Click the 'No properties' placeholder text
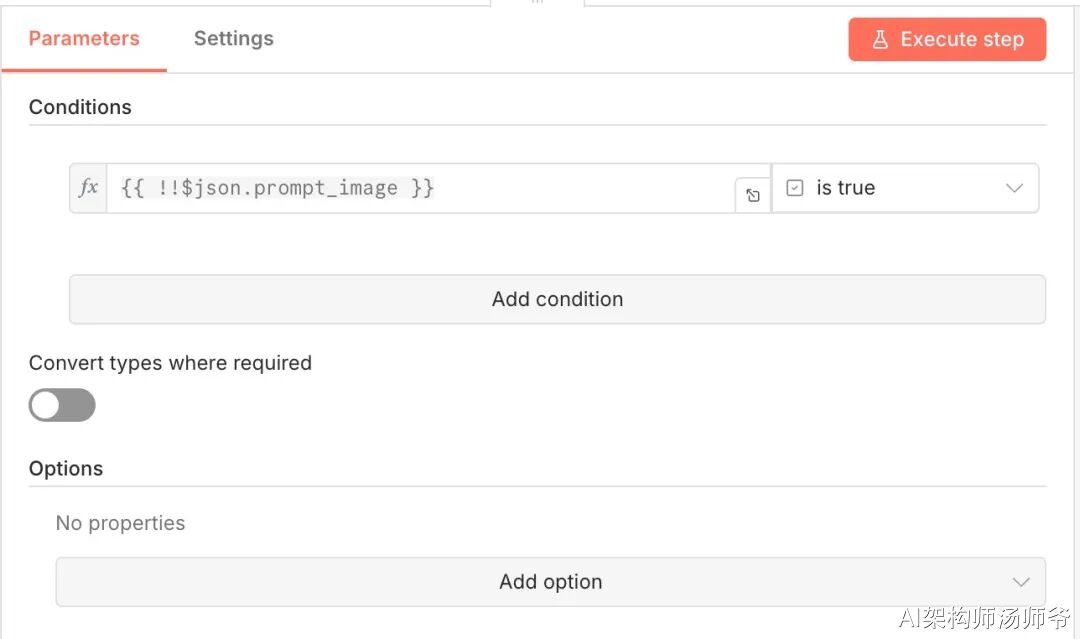Screen dimensions: 1080x639 click(x=120, y=523)
